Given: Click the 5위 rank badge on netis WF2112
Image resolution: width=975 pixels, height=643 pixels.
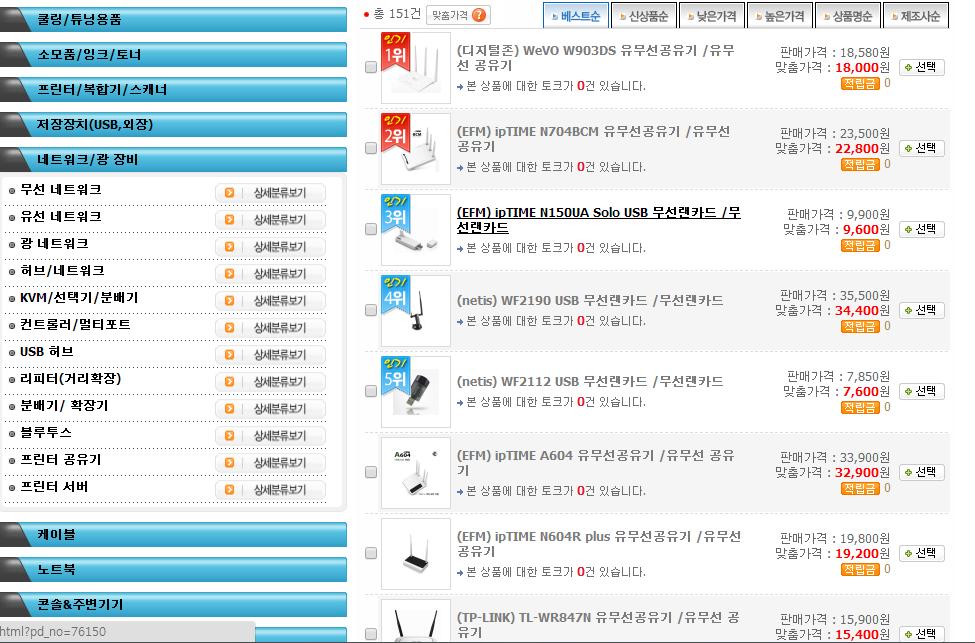Looking at the screenshot, I should pyautogui.click(x=395, y=380).
